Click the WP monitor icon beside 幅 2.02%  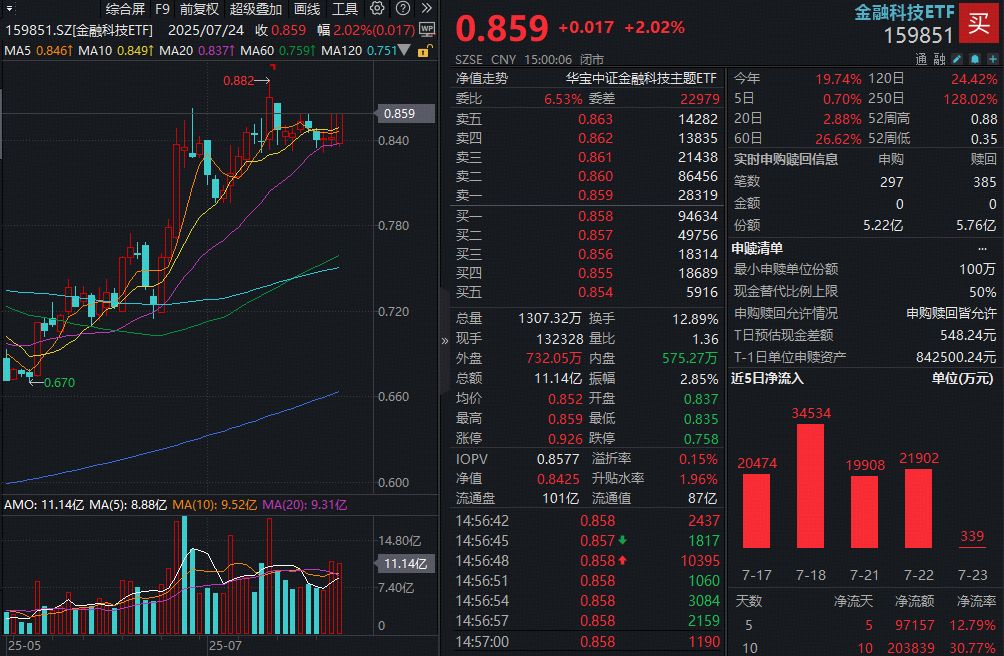[x=427, y=29]
